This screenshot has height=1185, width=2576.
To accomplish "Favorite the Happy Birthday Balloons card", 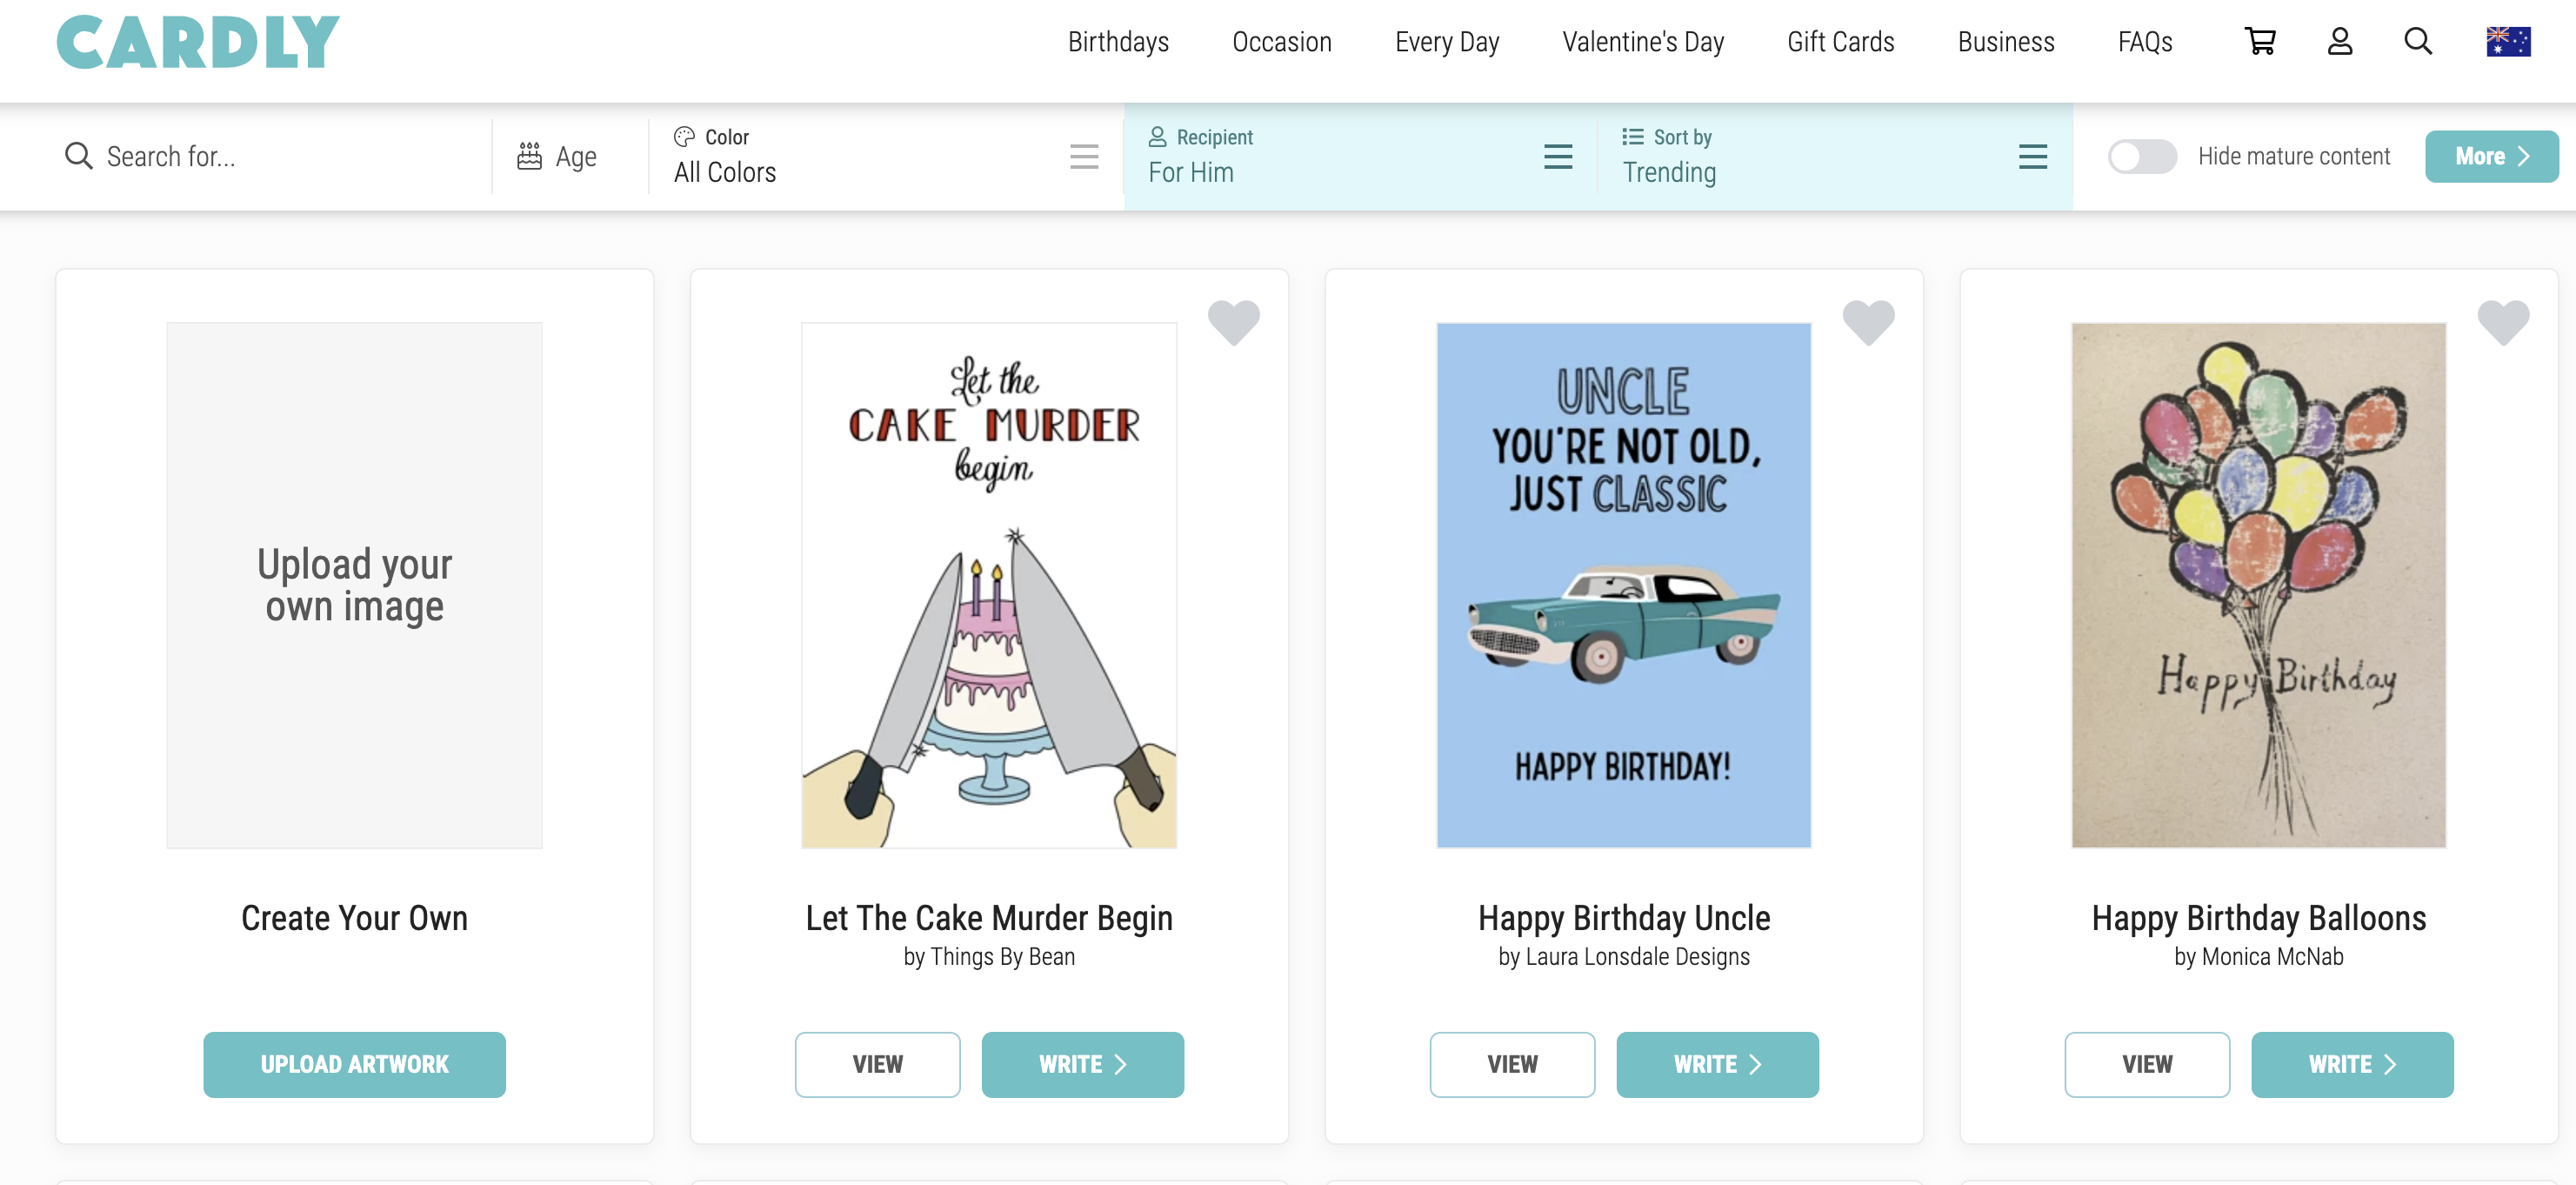I will 2503,322.
